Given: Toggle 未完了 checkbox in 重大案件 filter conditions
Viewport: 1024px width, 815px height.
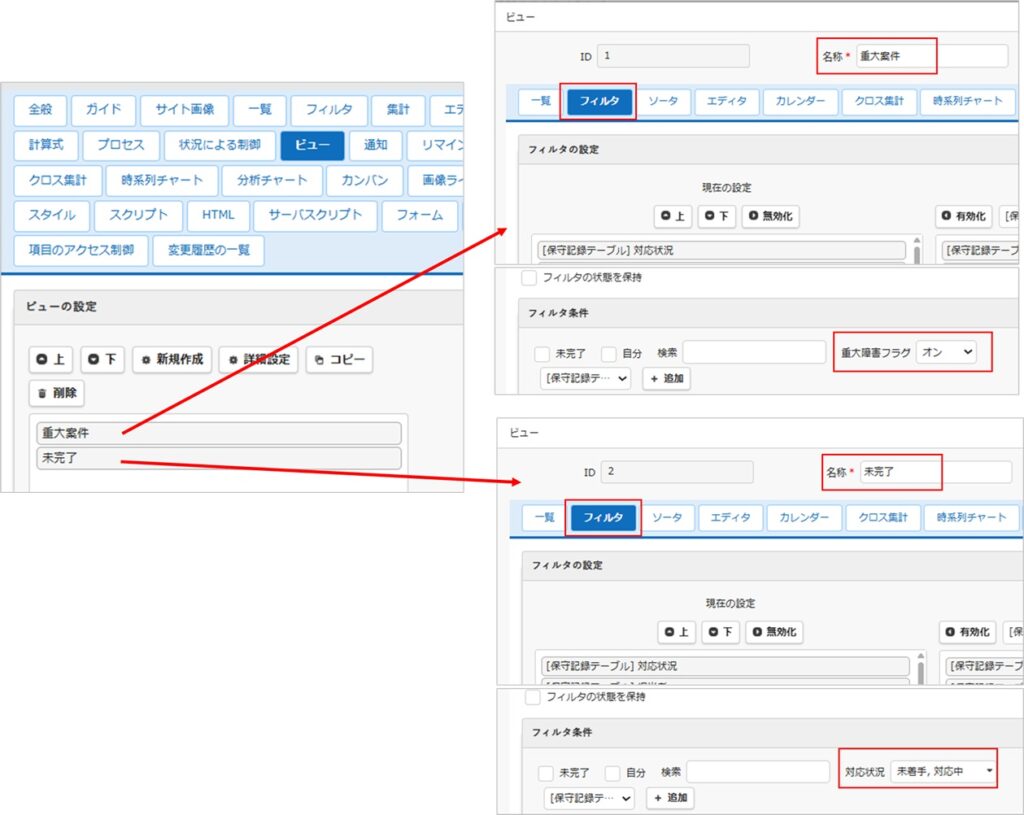Looking at the screenshot, I should [542, 354].
